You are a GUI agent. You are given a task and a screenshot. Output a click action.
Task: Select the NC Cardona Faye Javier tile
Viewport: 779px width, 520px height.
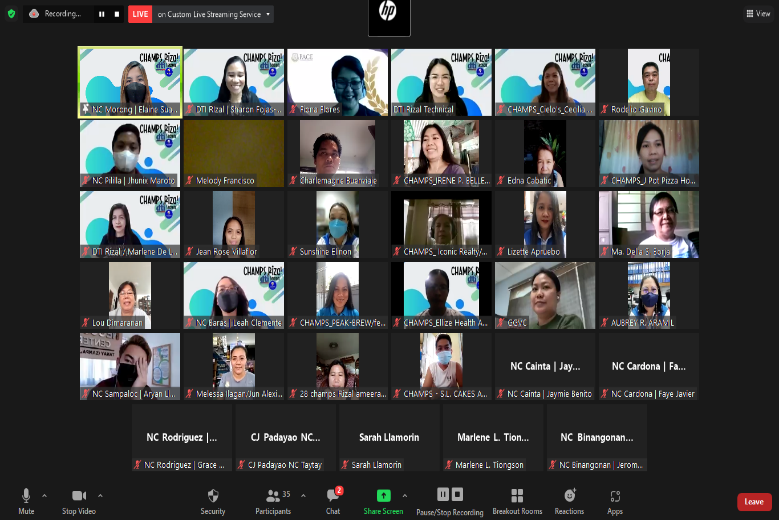[649, 366]
